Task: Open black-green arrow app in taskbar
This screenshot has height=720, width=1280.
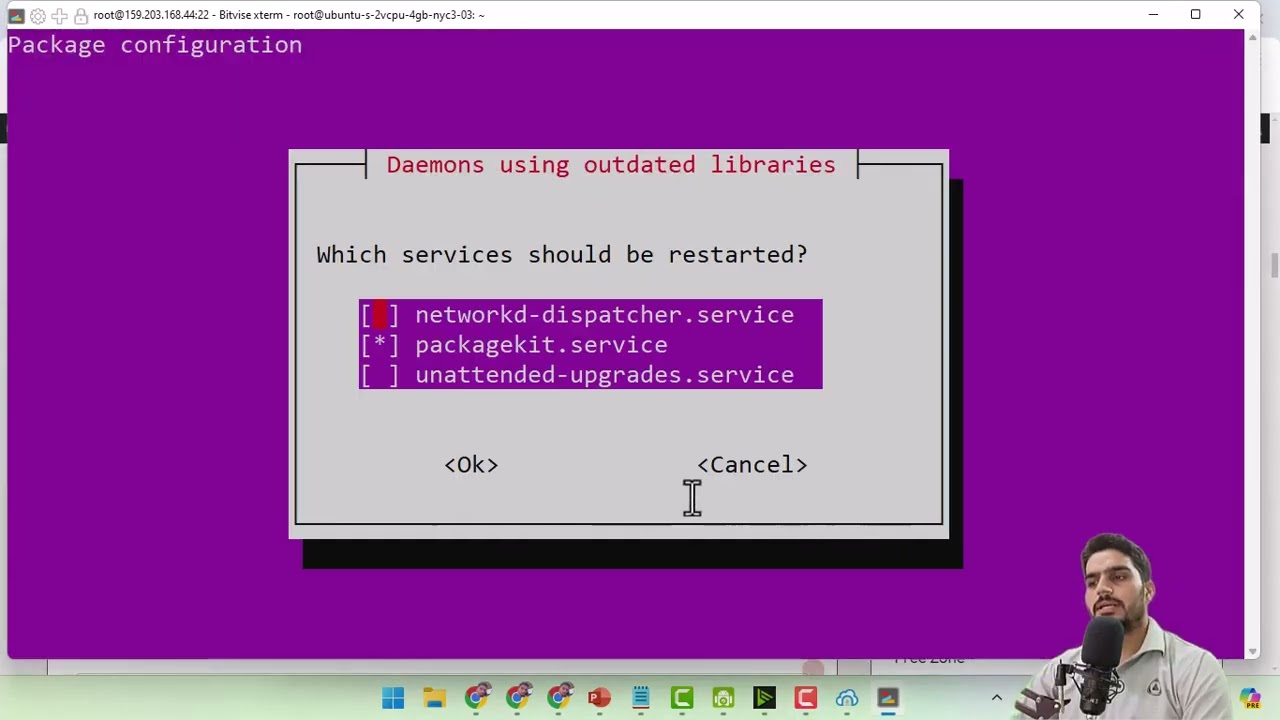Action: coord(764,698)
